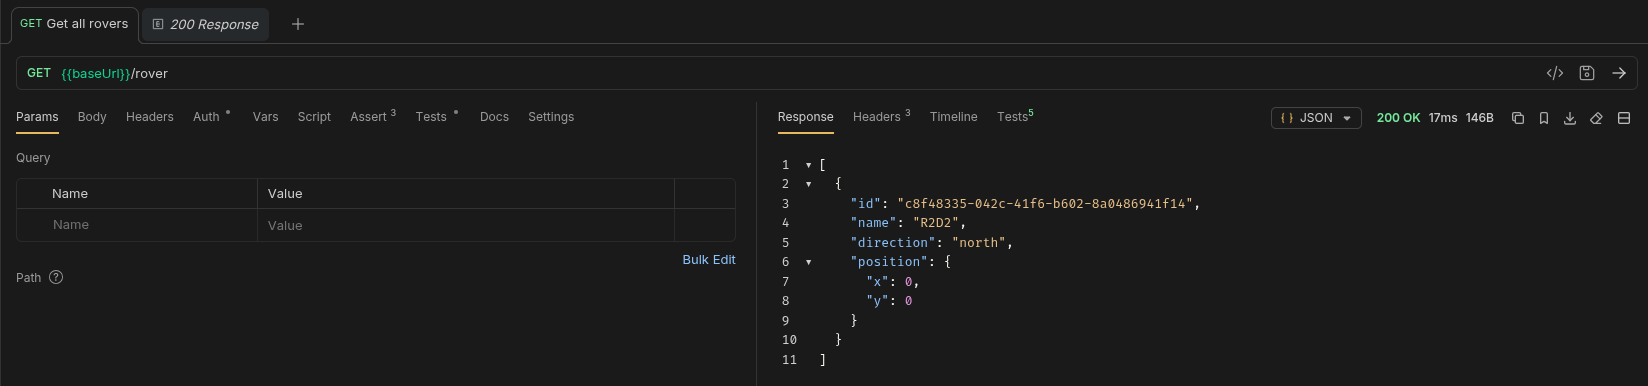The width and height of the screenshot is (1648, 386).
Task: Click the "x": 0 line in response
Action: tap(892, 282)
